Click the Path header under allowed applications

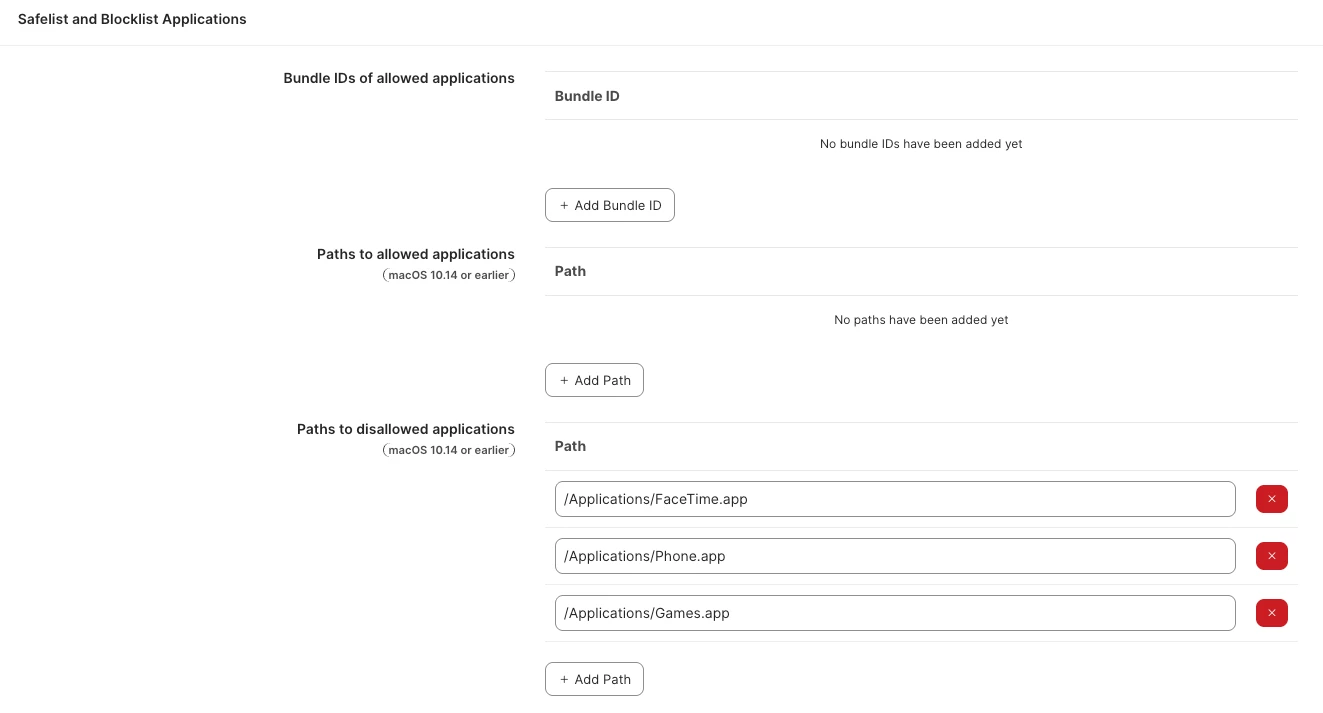point(570,271)
